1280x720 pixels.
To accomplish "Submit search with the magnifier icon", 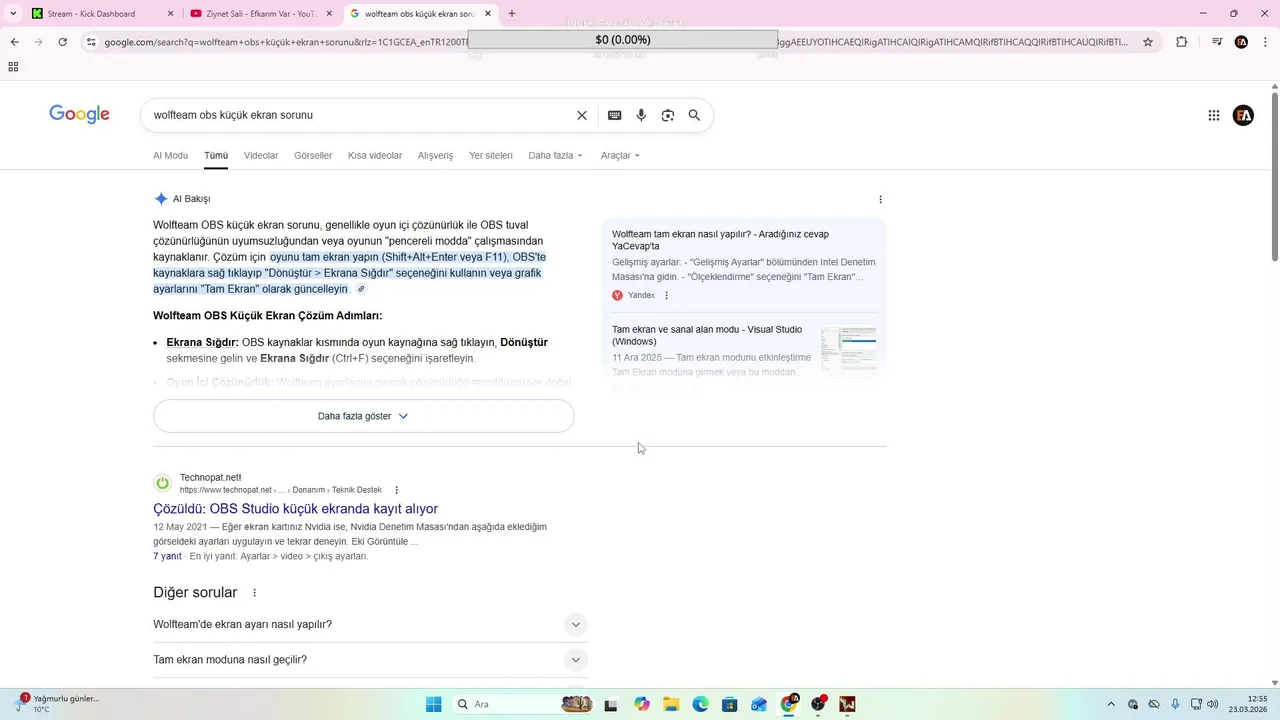I will click(694, 115).
